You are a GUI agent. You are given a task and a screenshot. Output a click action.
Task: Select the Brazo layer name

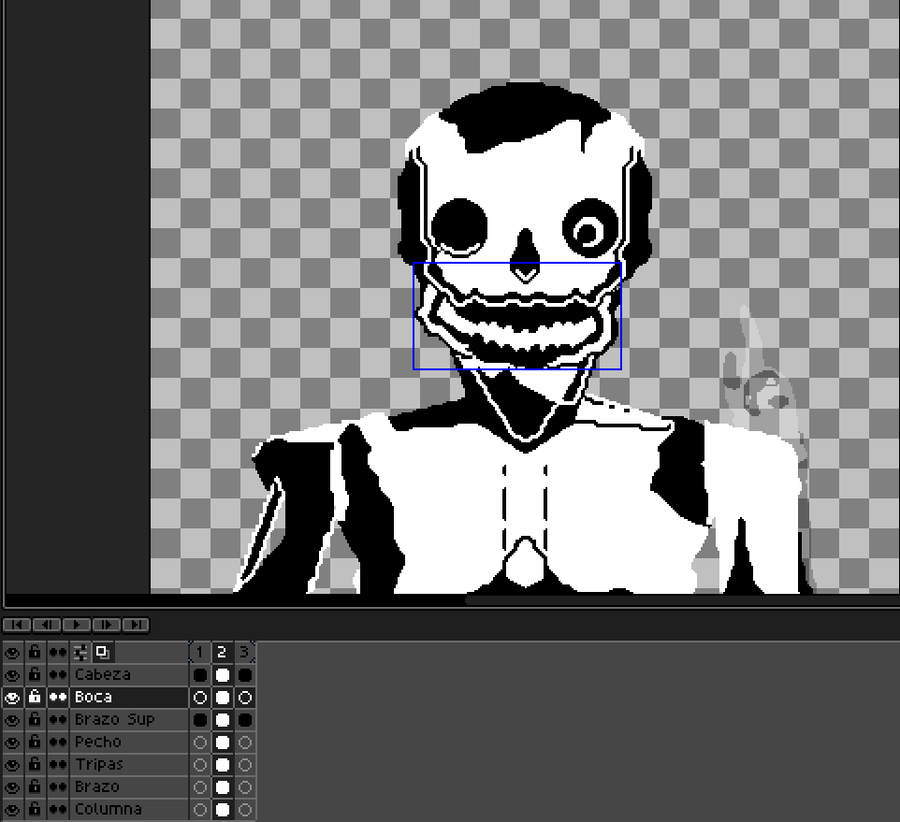point(129,786)
